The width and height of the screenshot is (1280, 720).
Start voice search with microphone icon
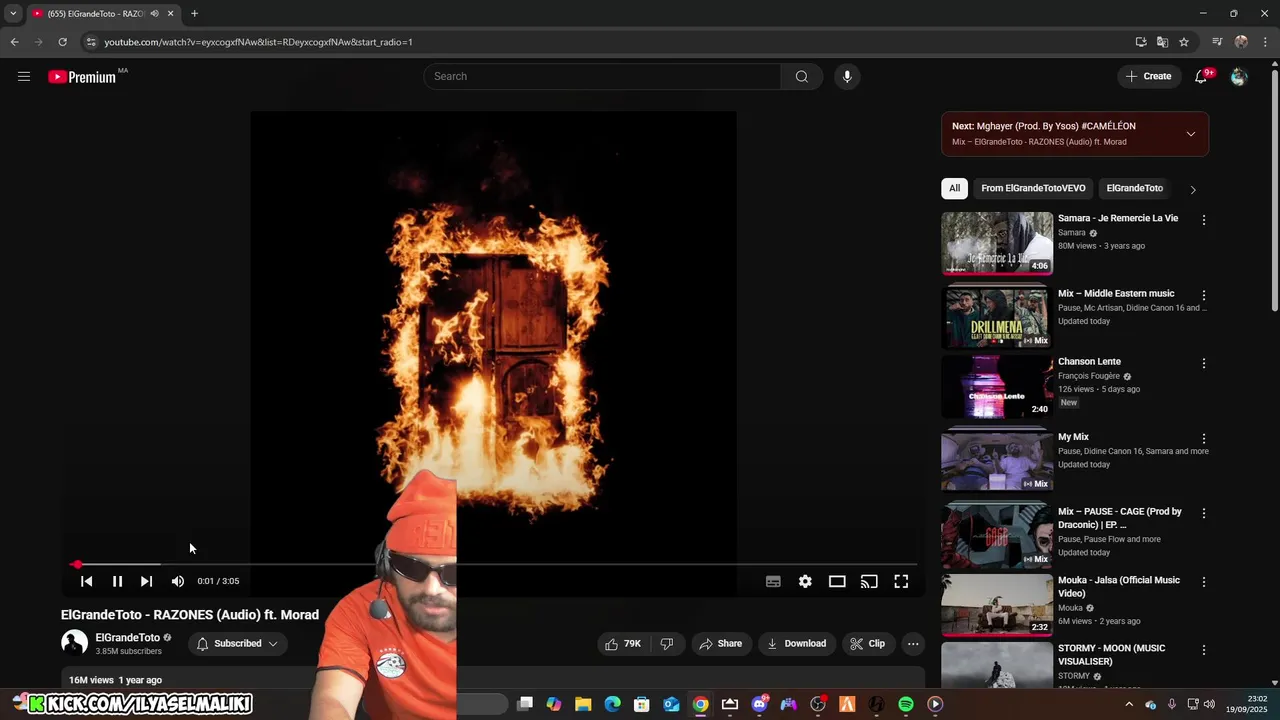pos(847,76)
